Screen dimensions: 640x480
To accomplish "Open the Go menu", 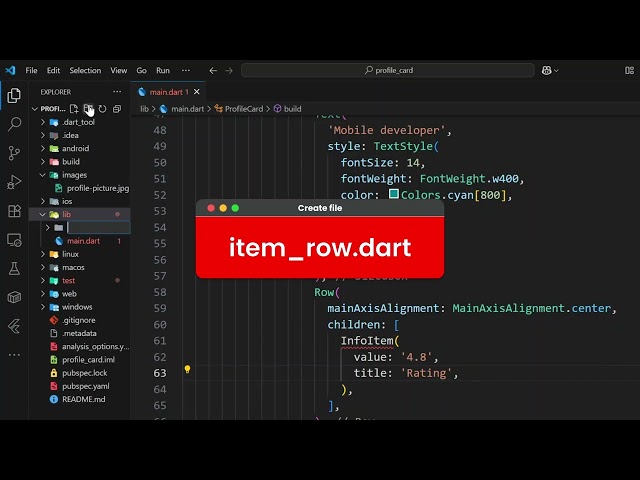I will point(141,70).
